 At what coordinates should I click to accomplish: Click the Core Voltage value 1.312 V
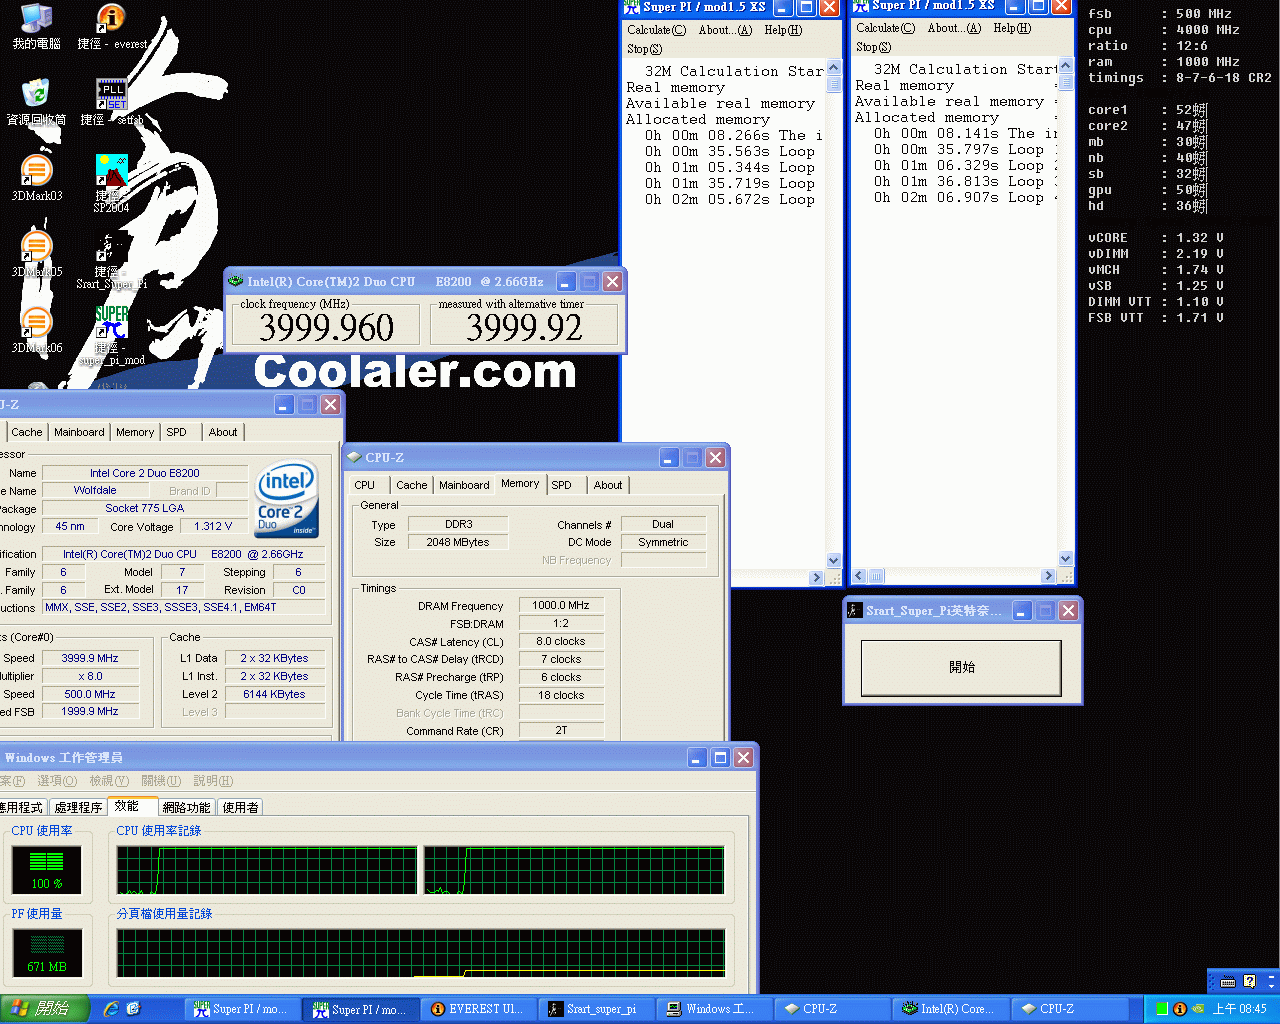tap(213, 526)
